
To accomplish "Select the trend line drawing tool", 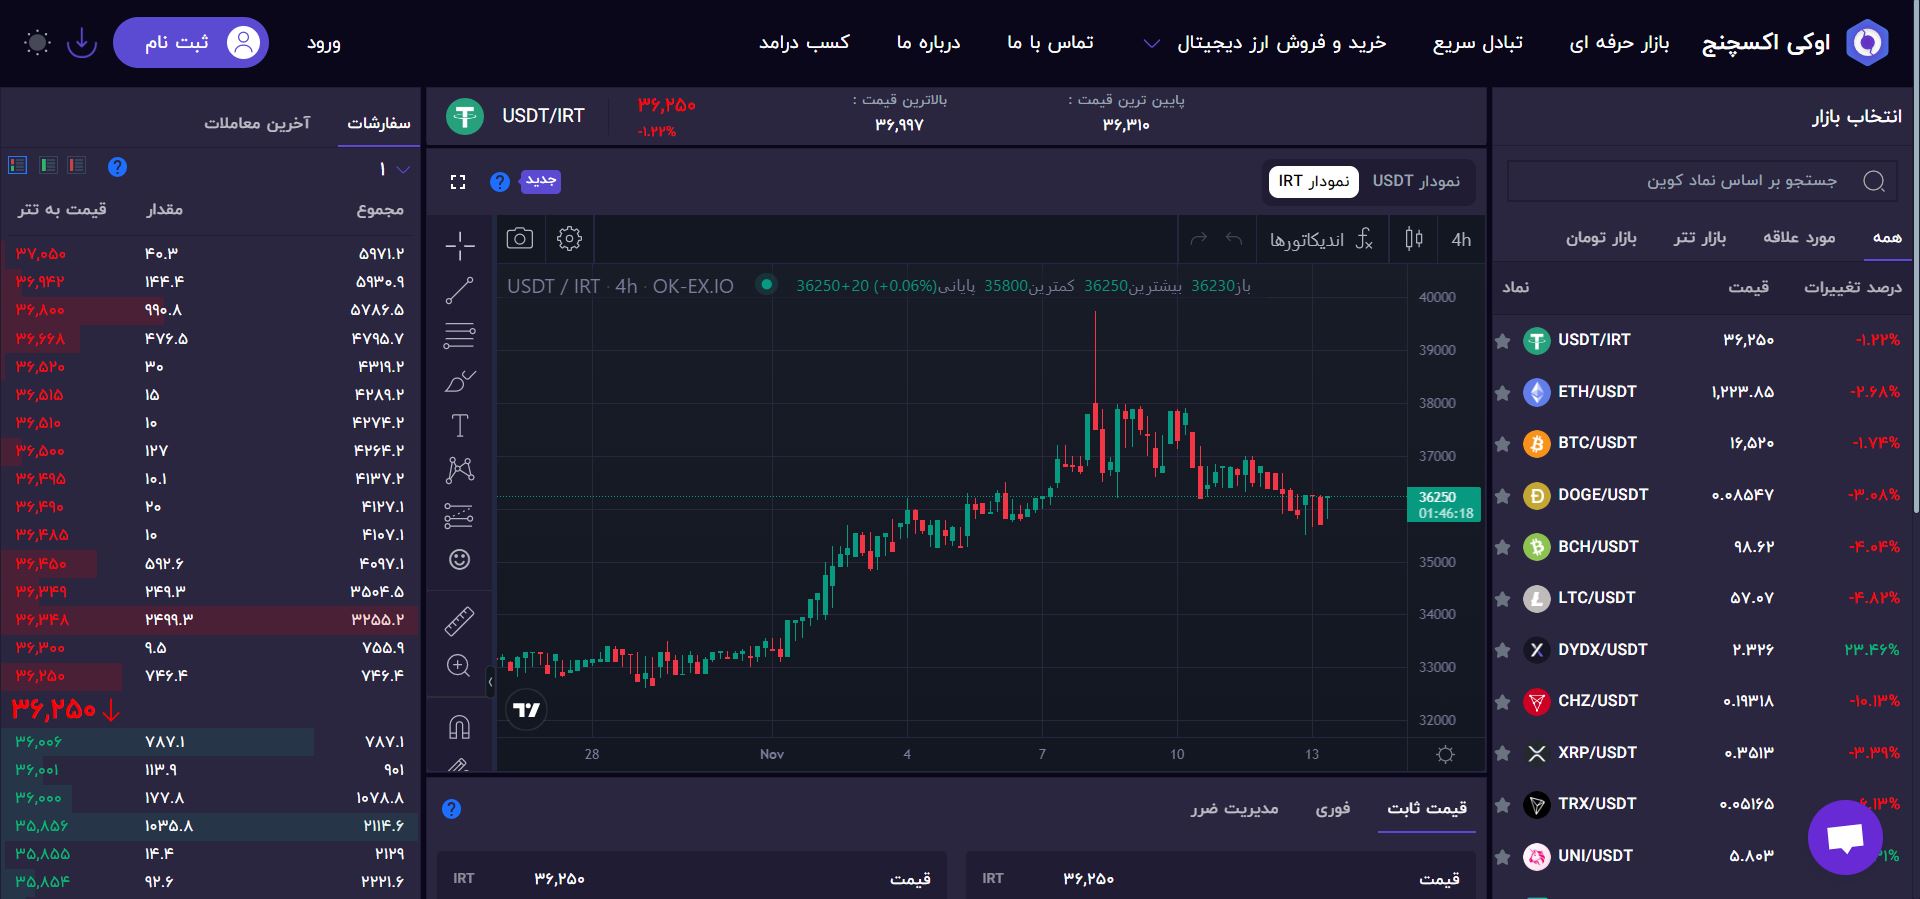I will pyautogui.click(x=459, y=291).
